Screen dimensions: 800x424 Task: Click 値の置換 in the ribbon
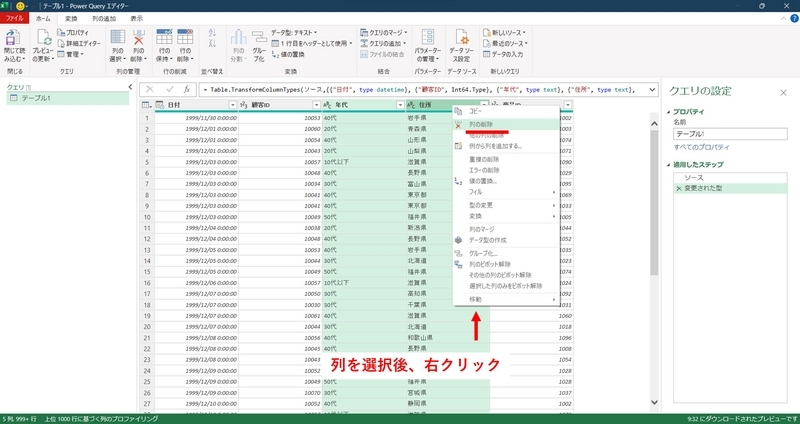[288, 54]
